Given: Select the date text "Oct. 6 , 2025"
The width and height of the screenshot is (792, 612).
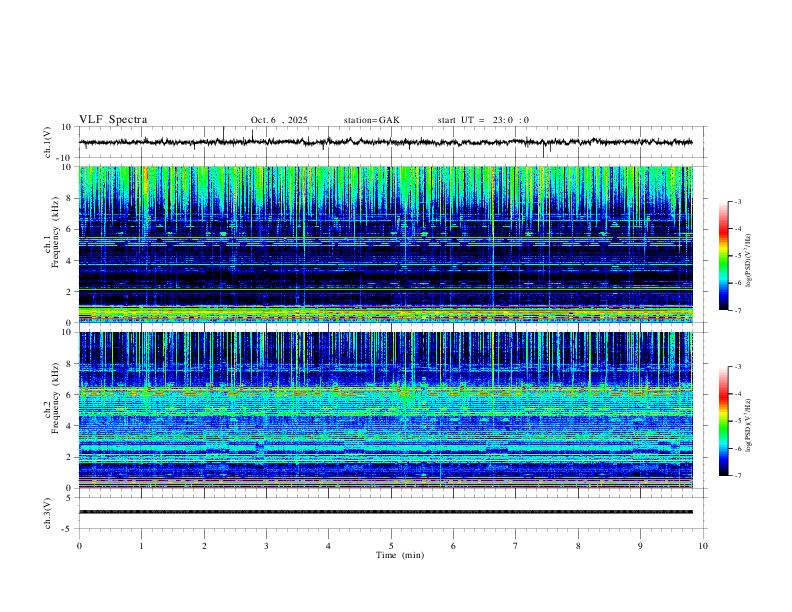Looking at the screenshot, I should click(x=279, y=120).
